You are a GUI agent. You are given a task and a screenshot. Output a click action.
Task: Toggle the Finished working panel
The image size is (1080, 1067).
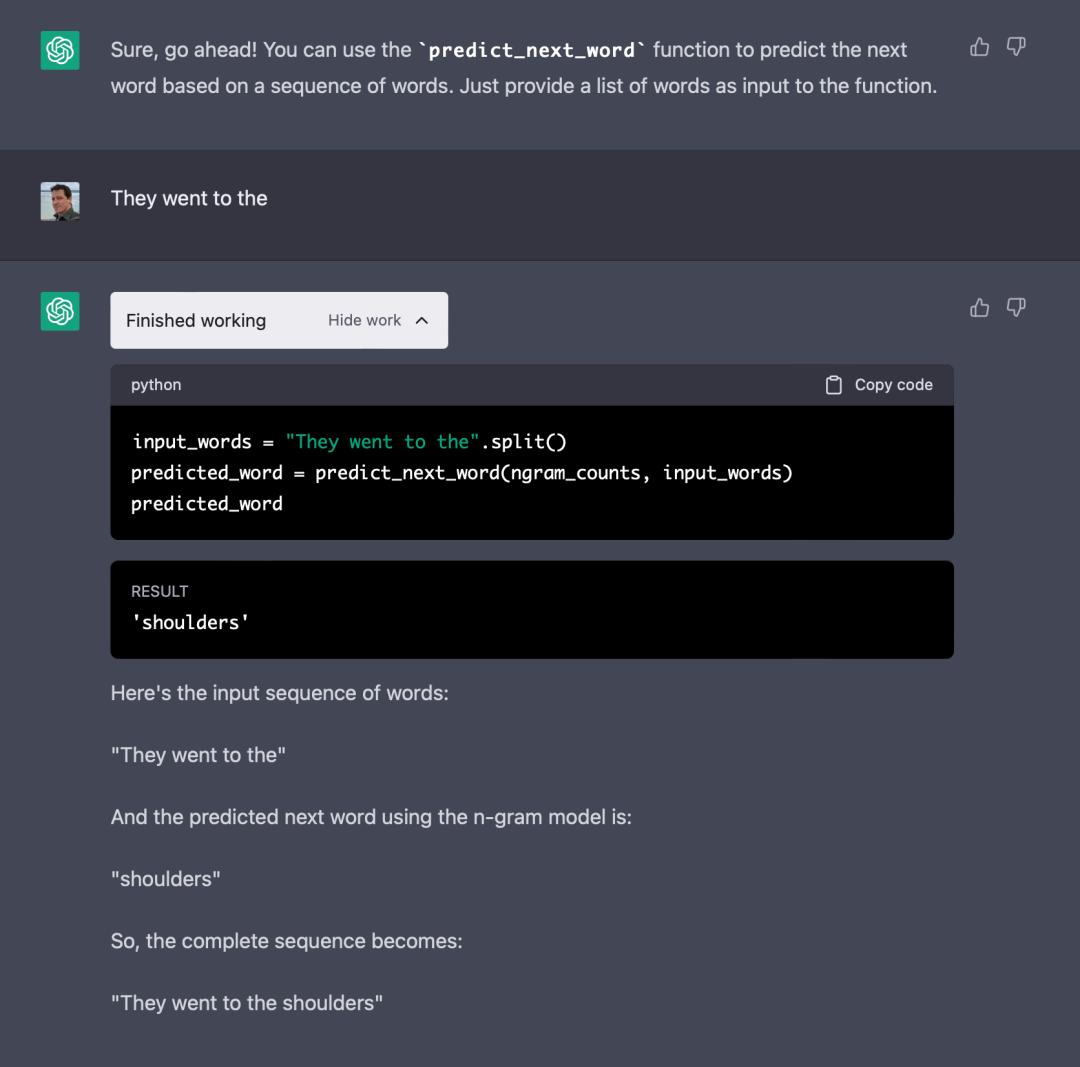[x=279, y=320]
